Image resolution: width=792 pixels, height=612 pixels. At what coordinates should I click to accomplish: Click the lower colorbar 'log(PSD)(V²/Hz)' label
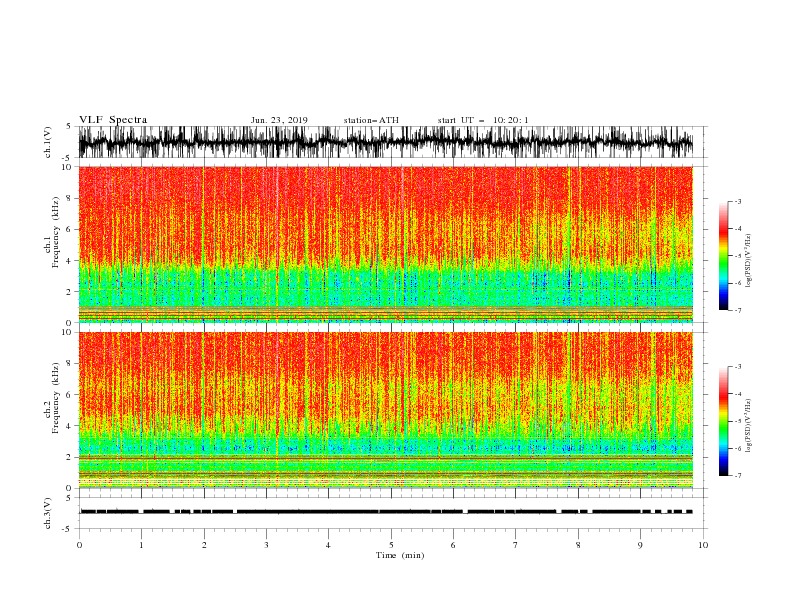tap(750, 426)
